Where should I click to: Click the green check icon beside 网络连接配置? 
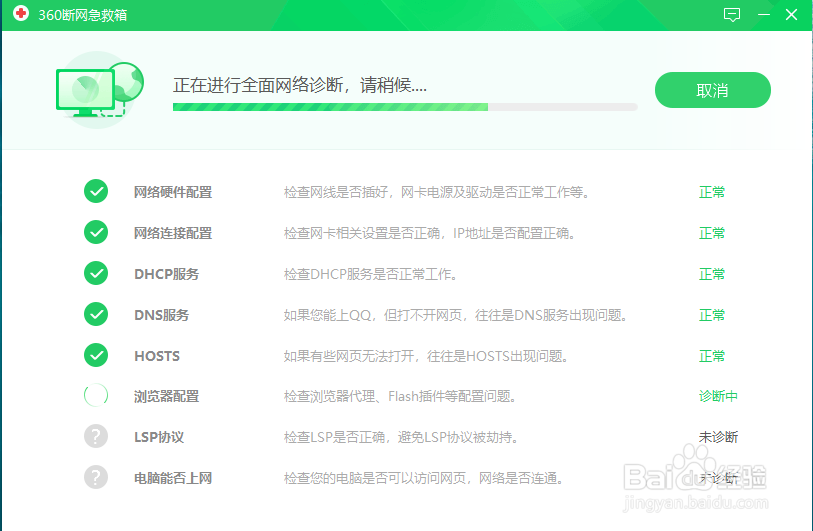(96, 232)
